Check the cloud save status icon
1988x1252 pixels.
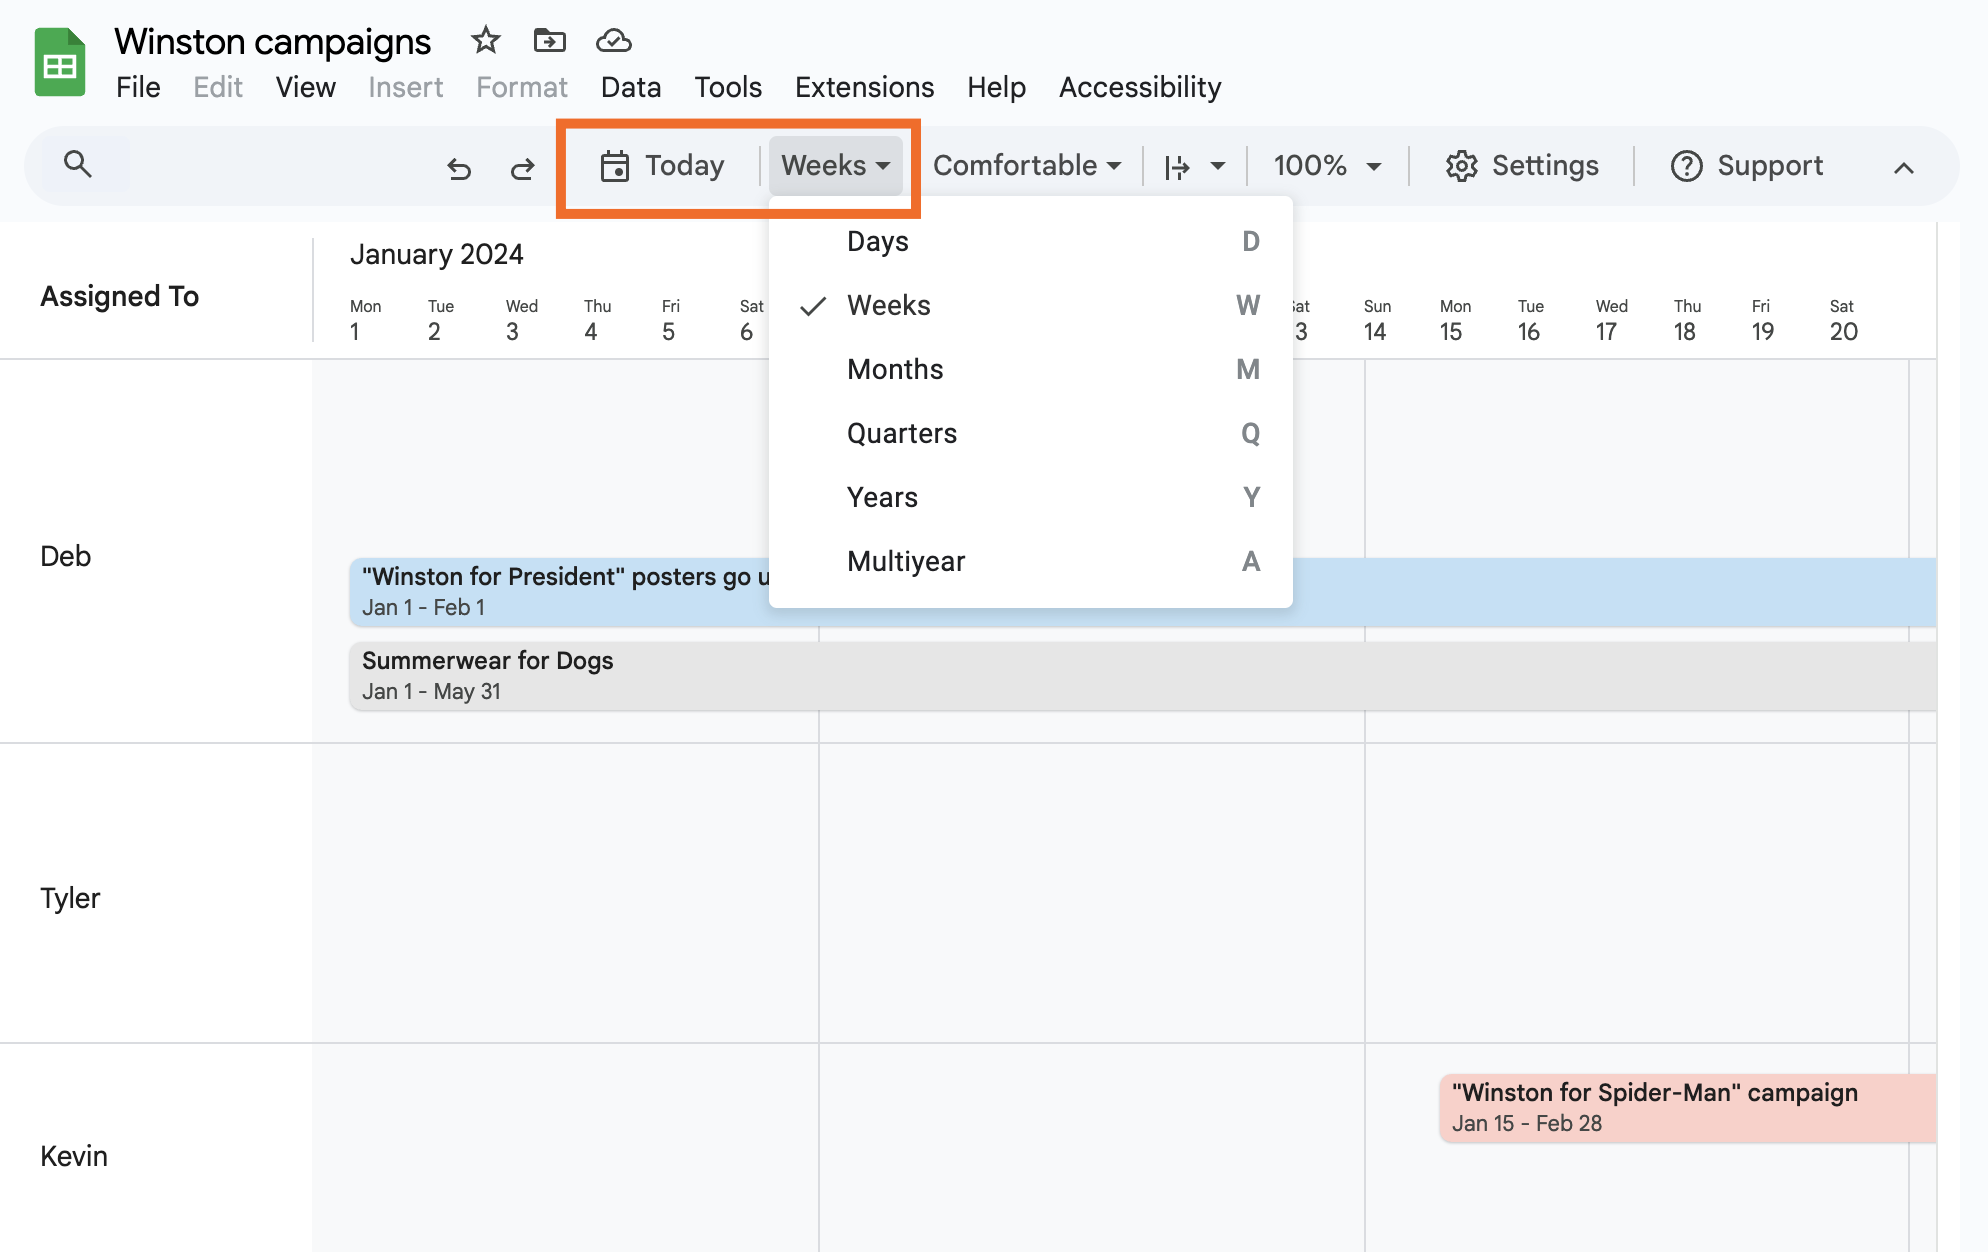coord(614,40)
